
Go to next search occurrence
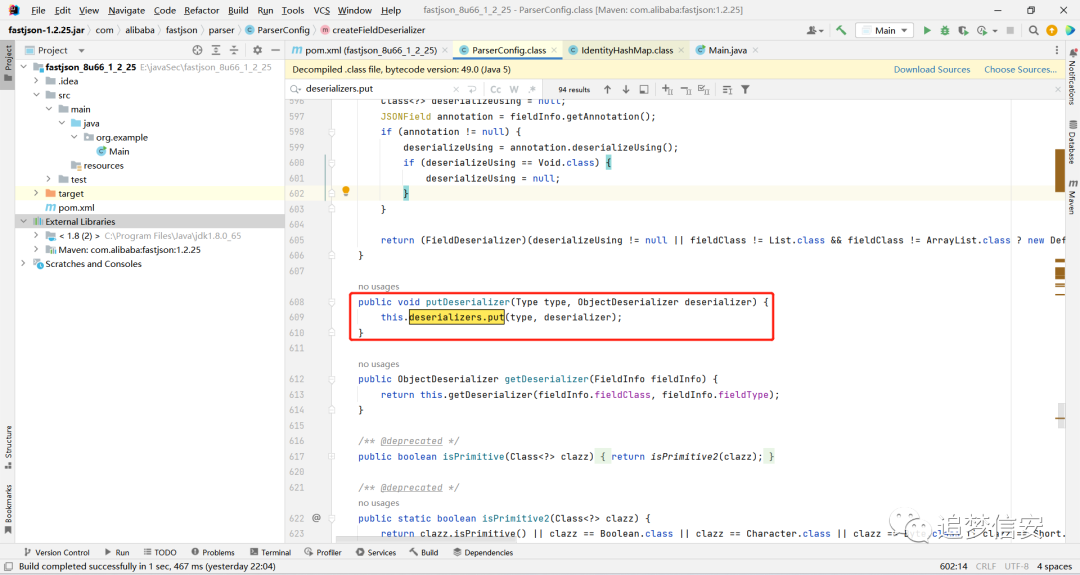626,90
